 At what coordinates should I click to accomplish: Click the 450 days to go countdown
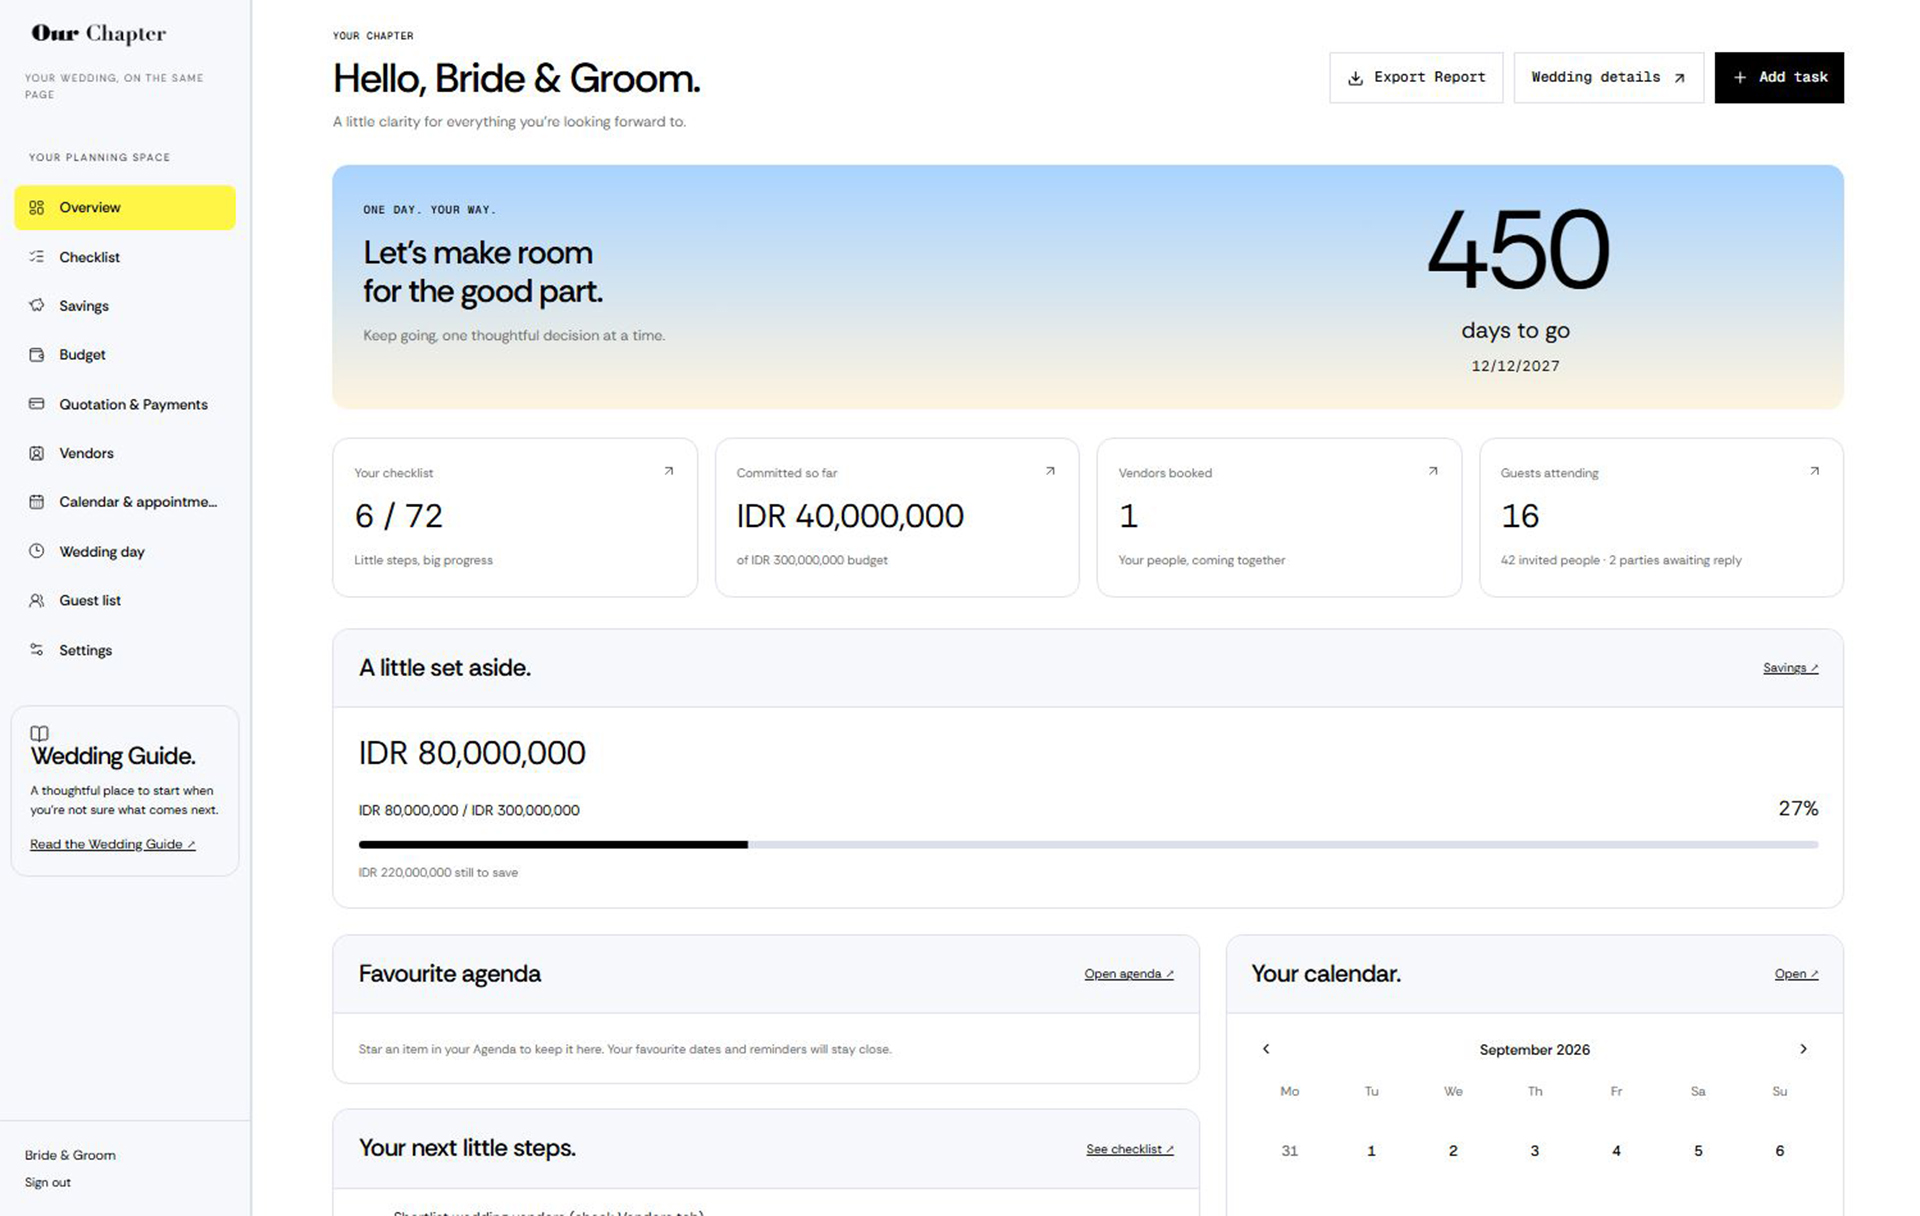tap(1517, 250)
